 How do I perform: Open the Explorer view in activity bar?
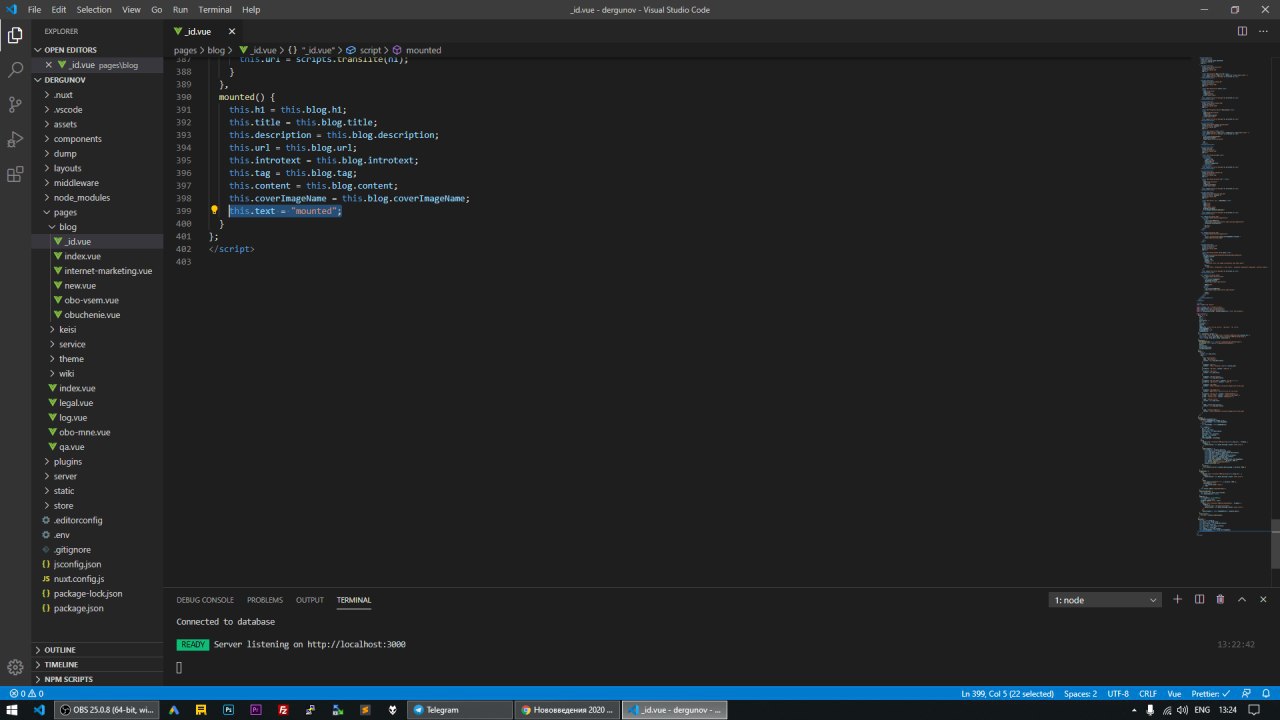(15, 36)
